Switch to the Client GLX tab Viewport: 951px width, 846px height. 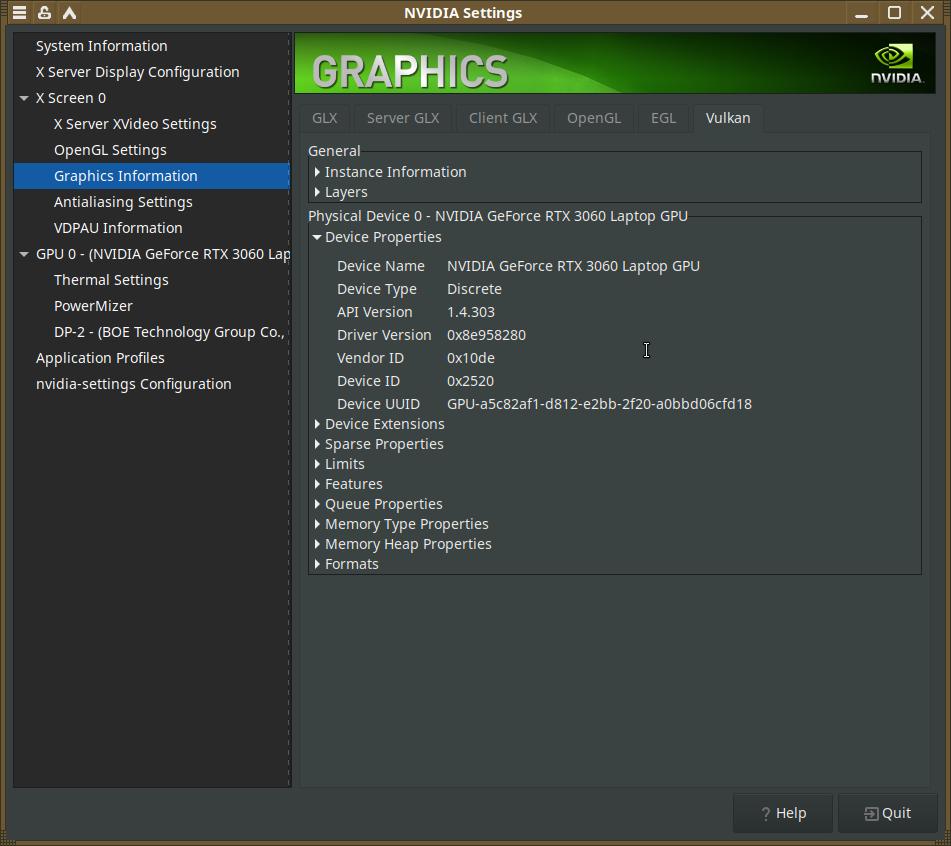[503, 118]
